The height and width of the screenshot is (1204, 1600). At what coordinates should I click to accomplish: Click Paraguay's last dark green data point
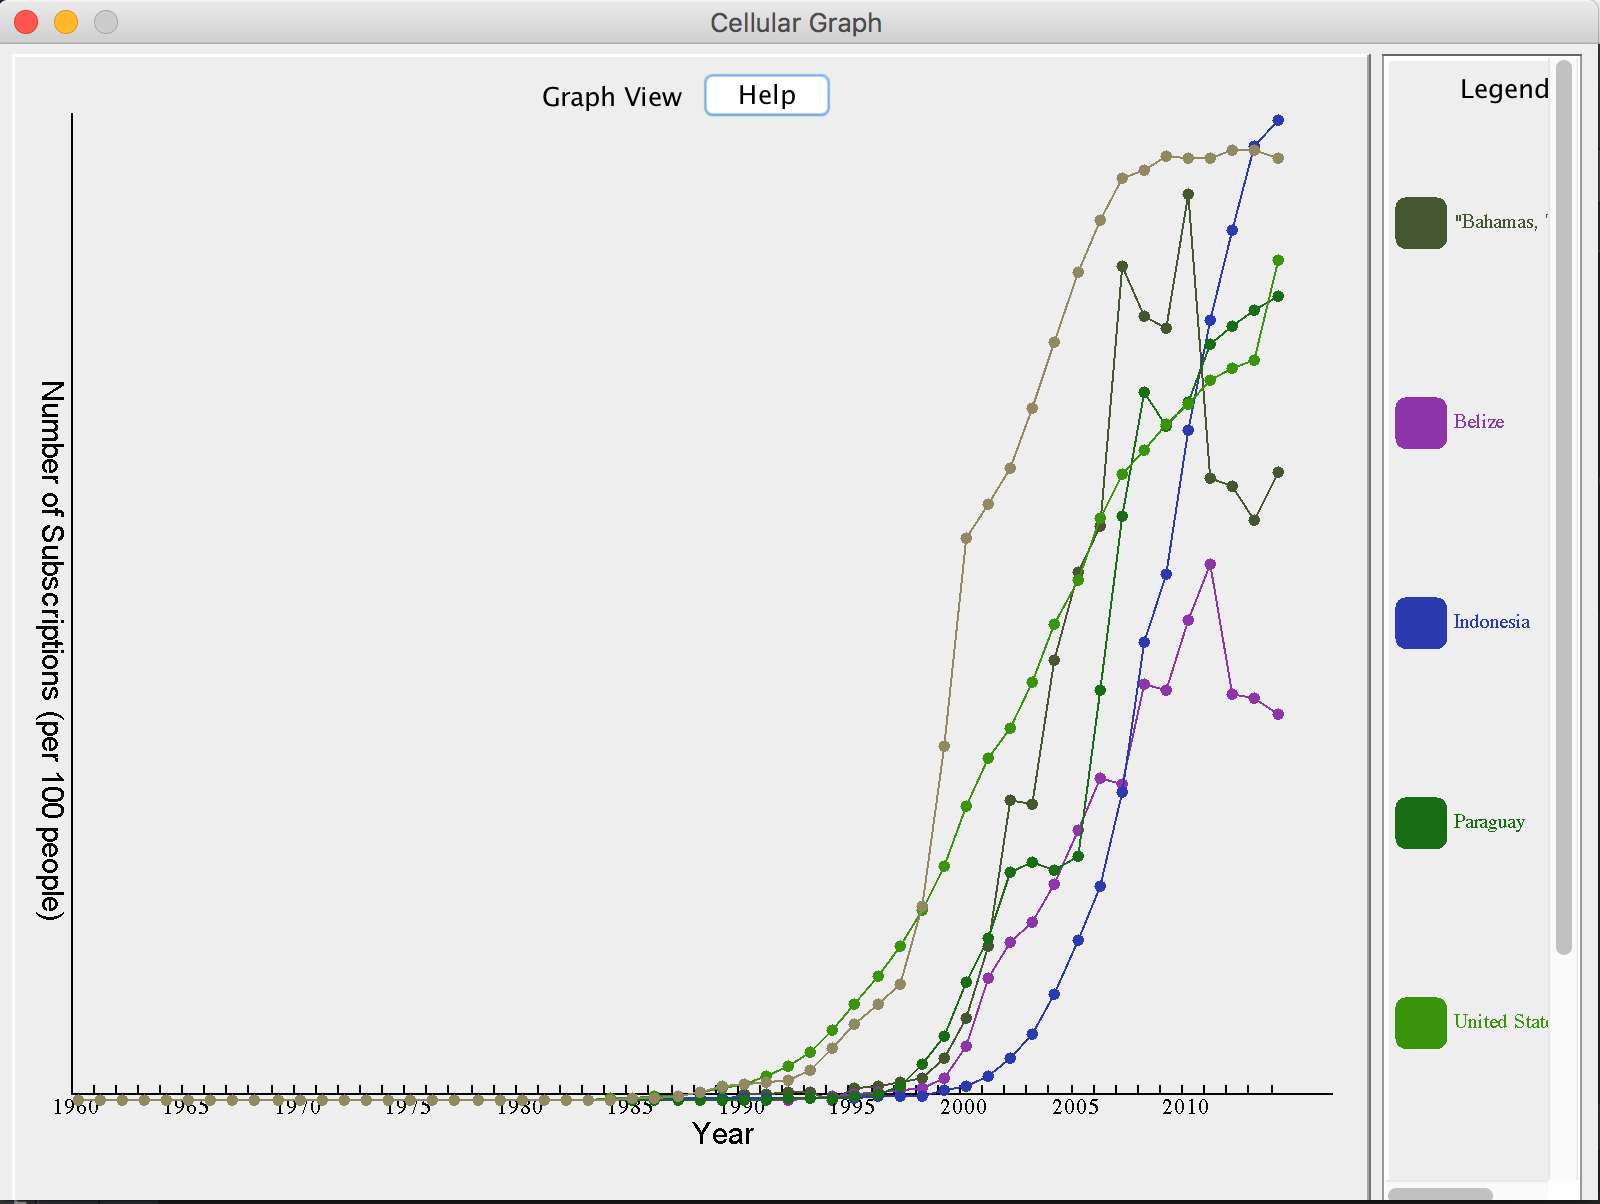pyautogui.click(x=1278, y=296)
